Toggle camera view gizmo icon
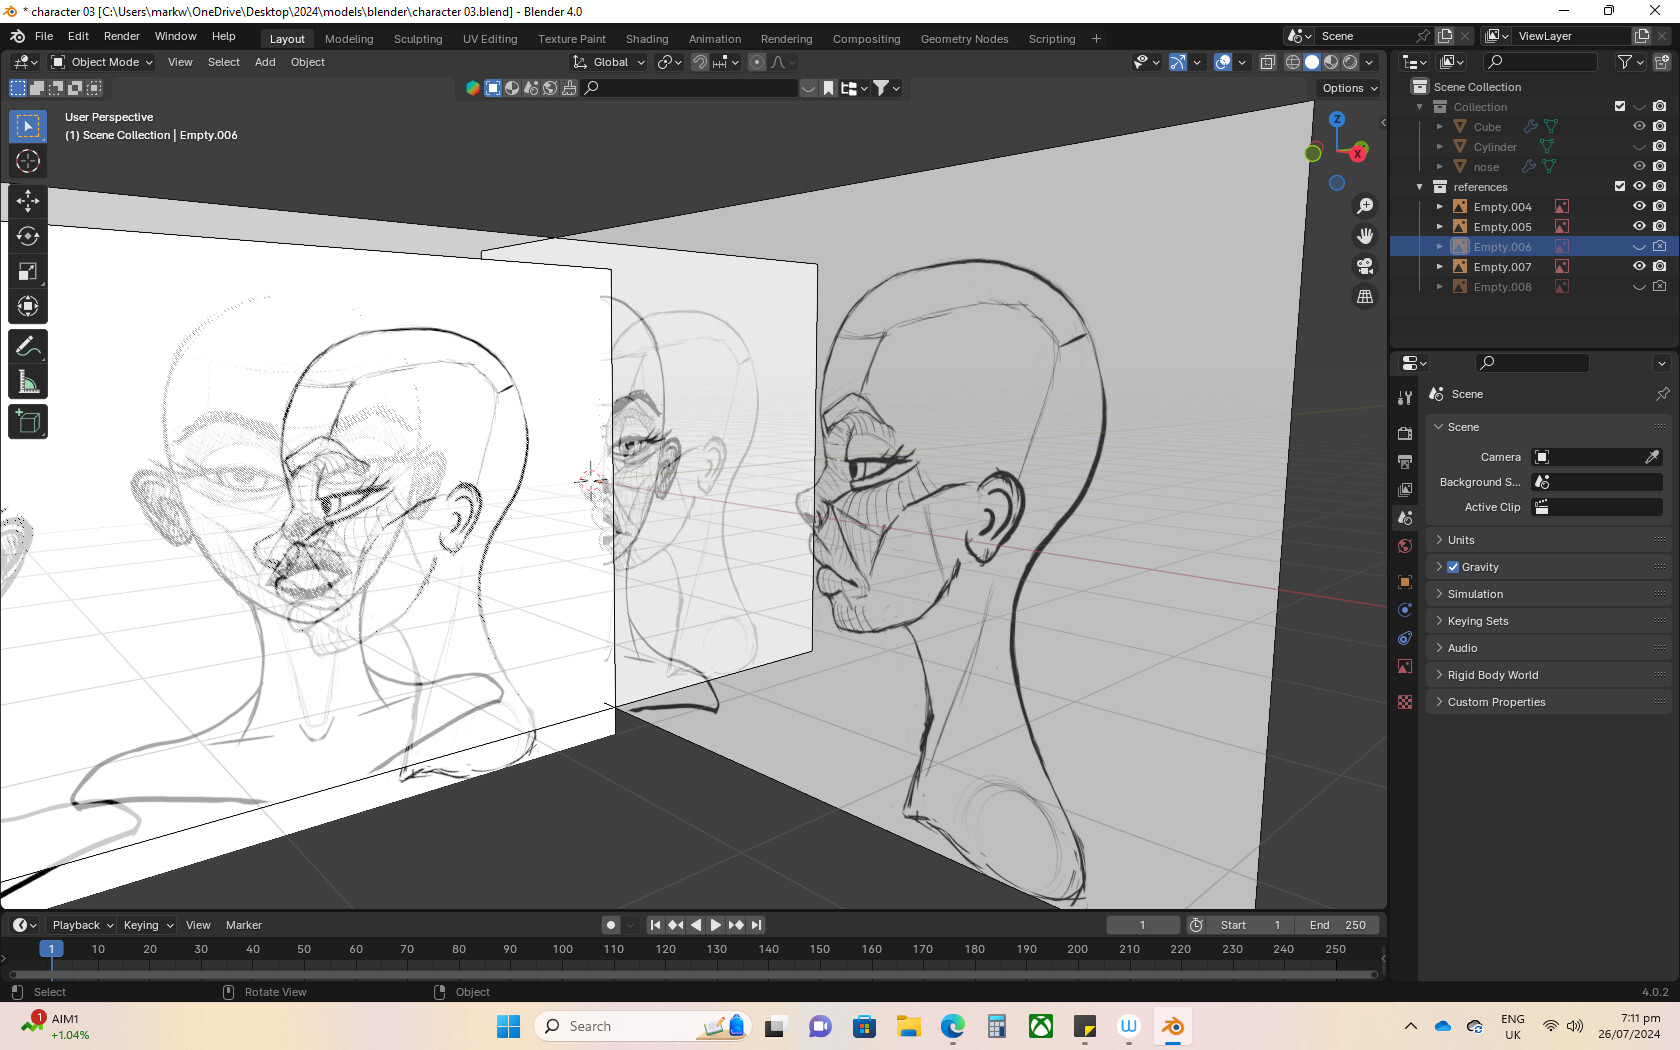This screenshot has width=1680, height=1050. point(1365,266)
